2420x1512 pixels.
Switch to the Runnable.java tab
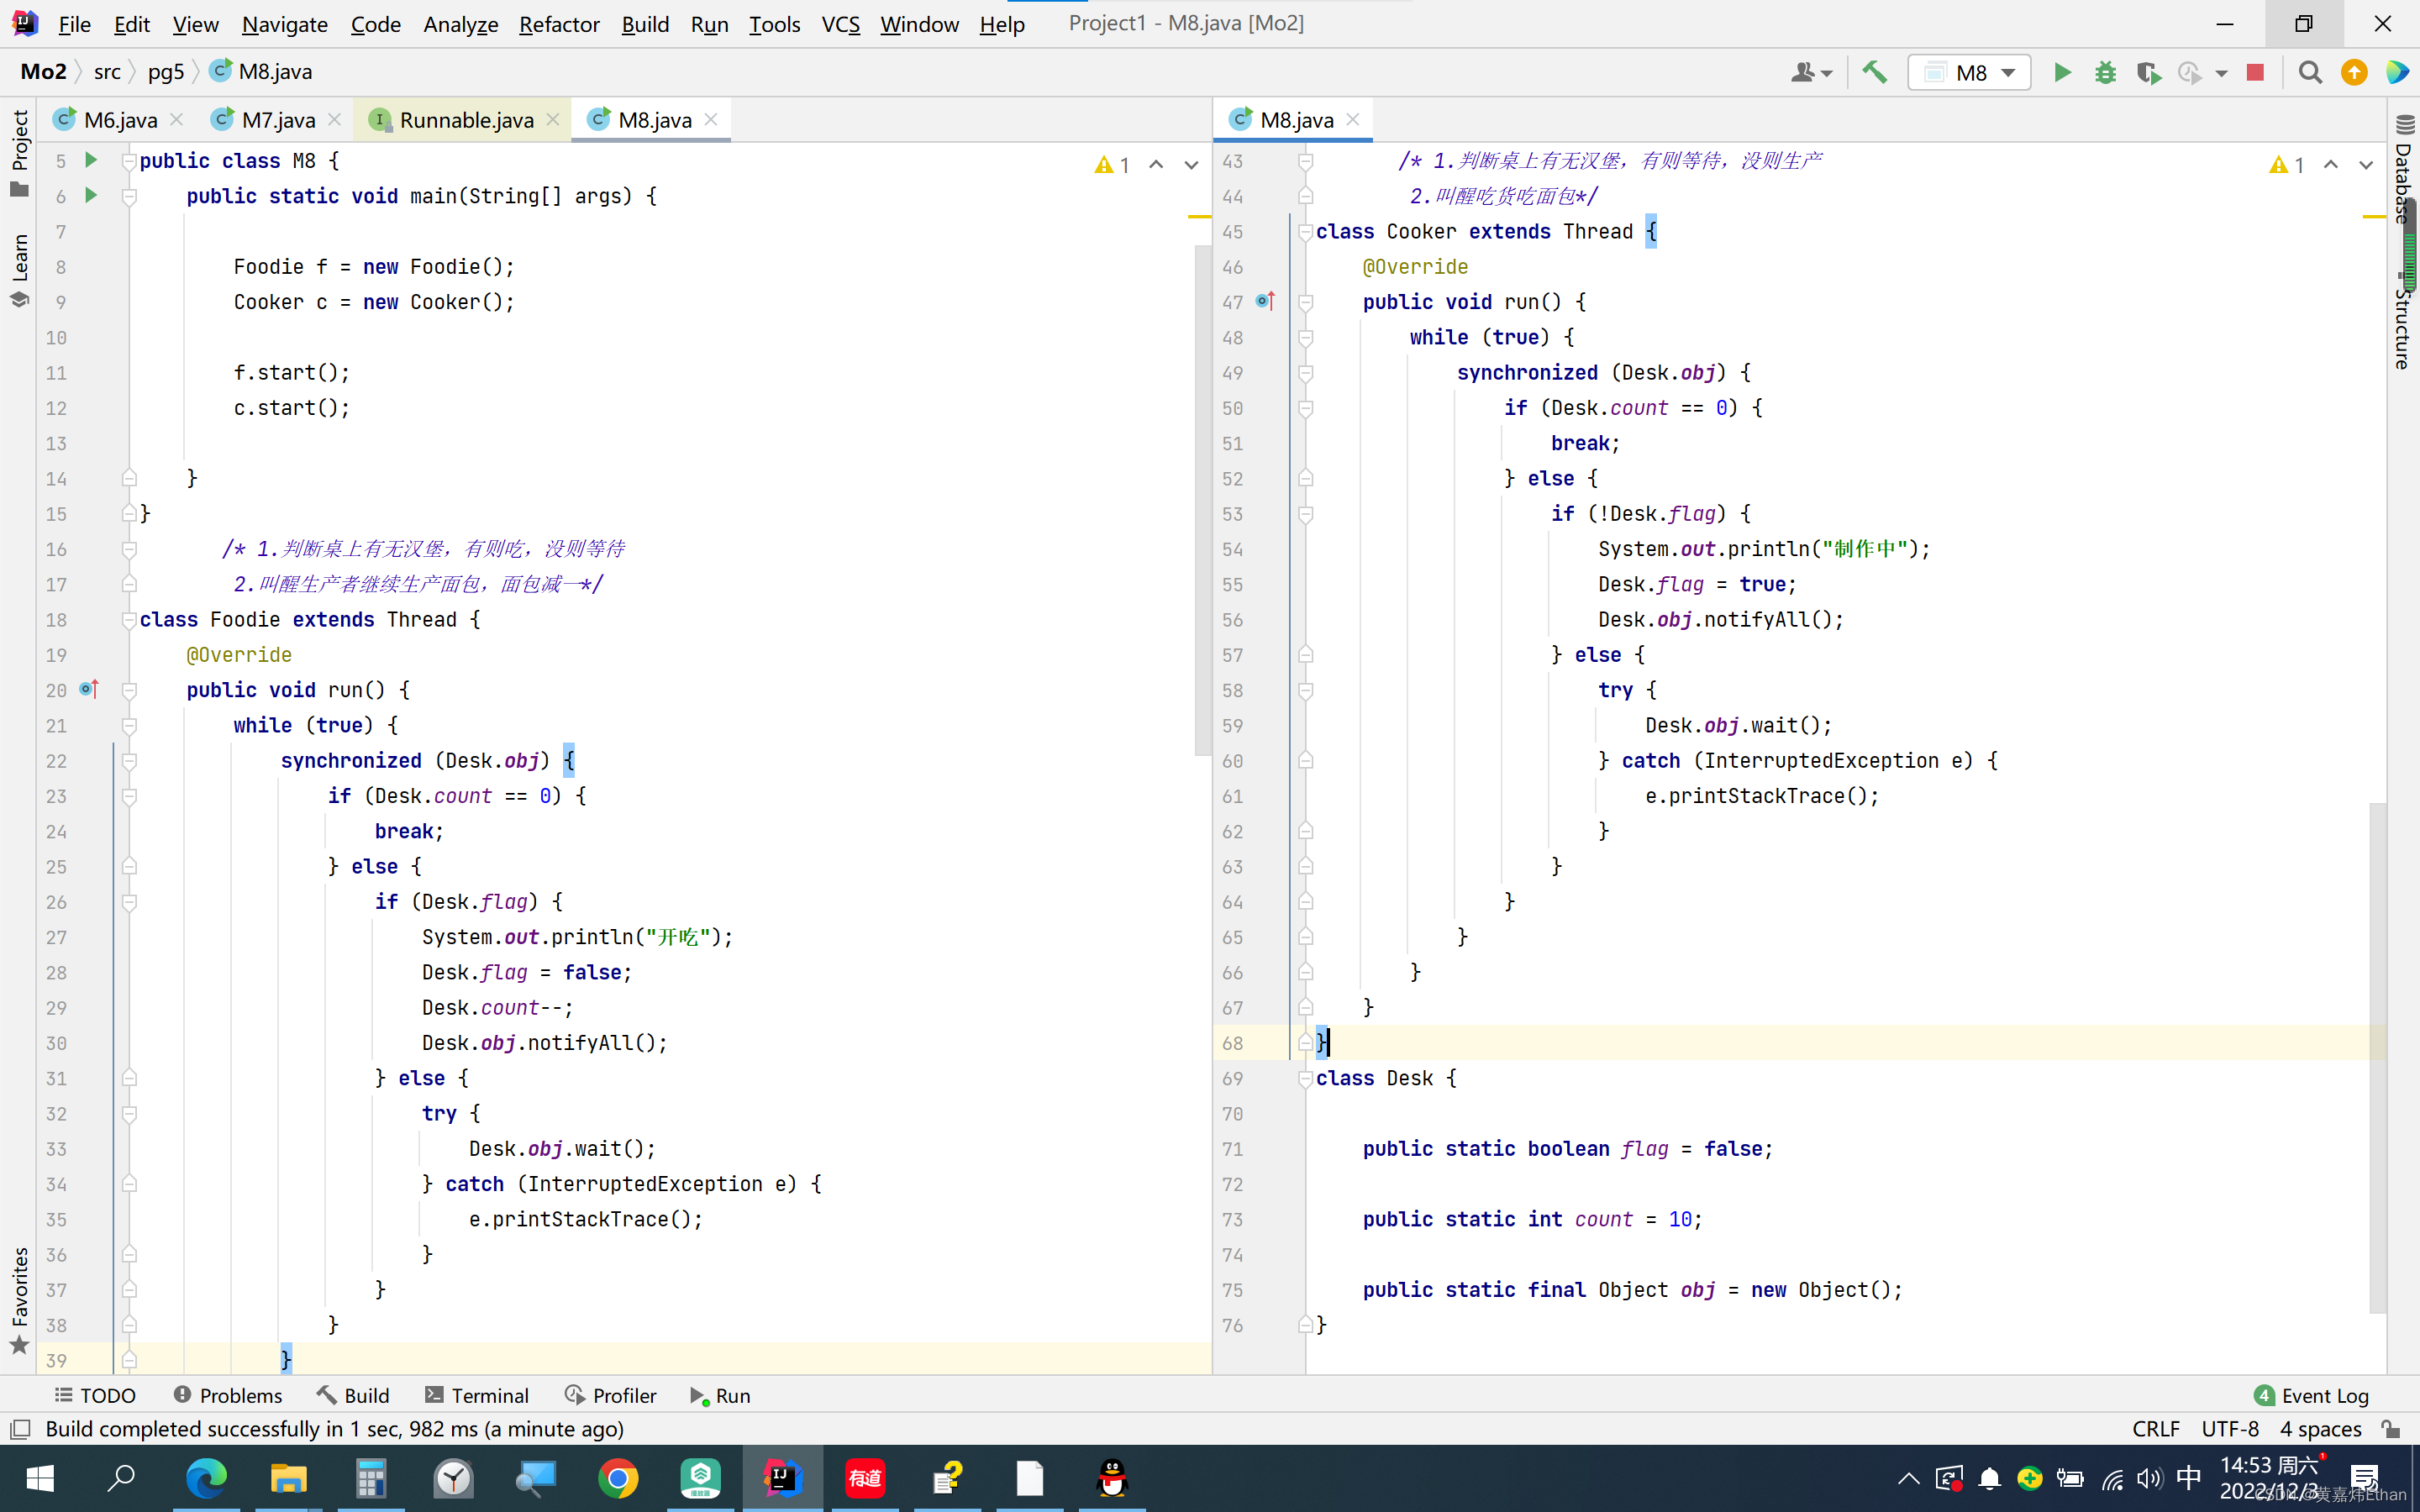(x=465, y=120)
